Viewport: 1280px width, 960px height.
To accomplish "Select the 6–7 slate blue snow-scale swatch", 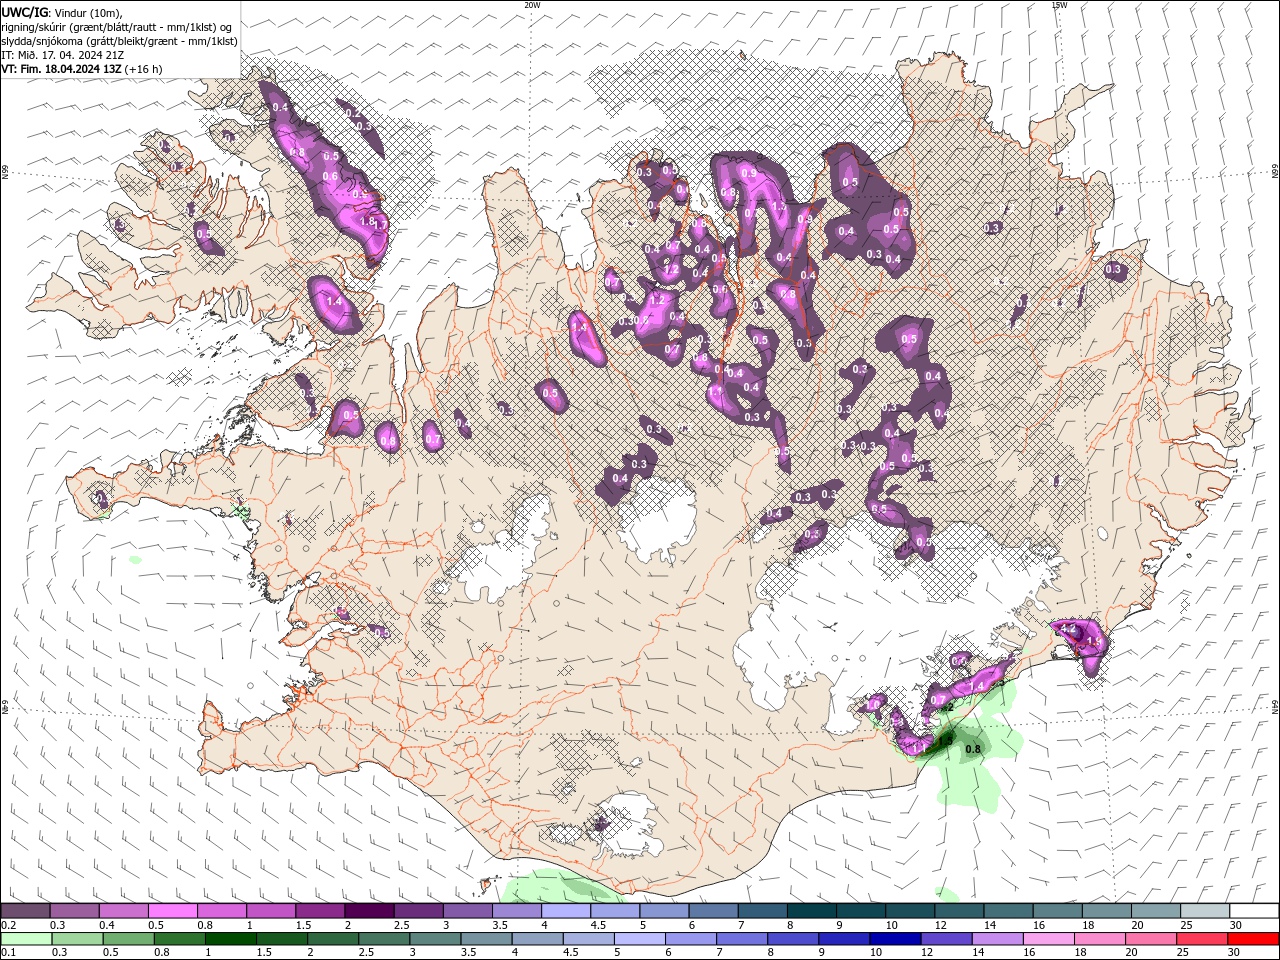I will pyautogui.click(x=714, y=911).
